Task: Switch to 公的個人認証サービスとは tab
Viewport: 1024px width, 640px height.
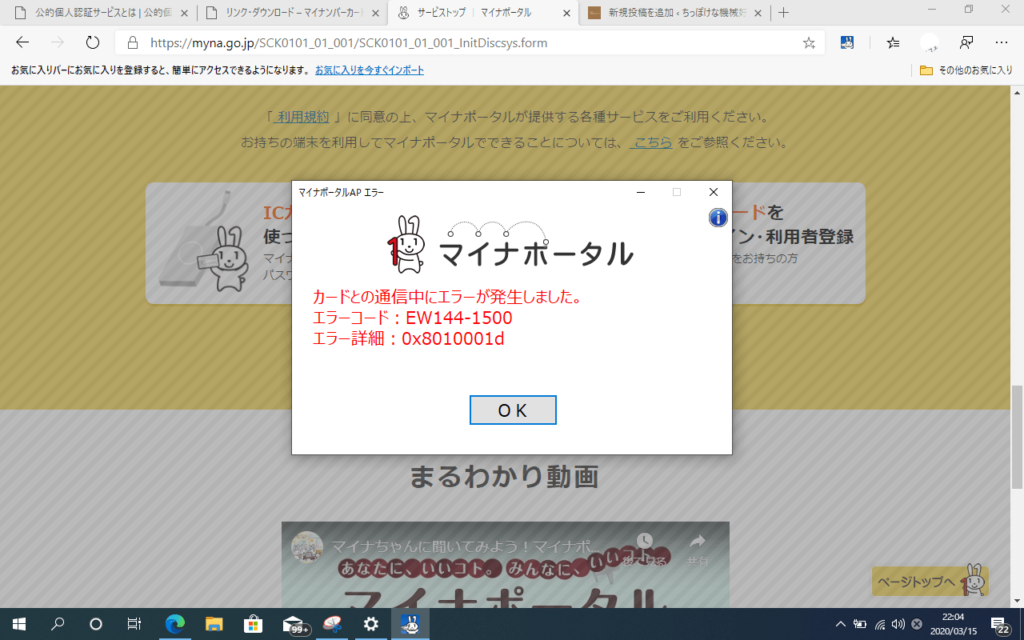Action: tap(98, 13)
